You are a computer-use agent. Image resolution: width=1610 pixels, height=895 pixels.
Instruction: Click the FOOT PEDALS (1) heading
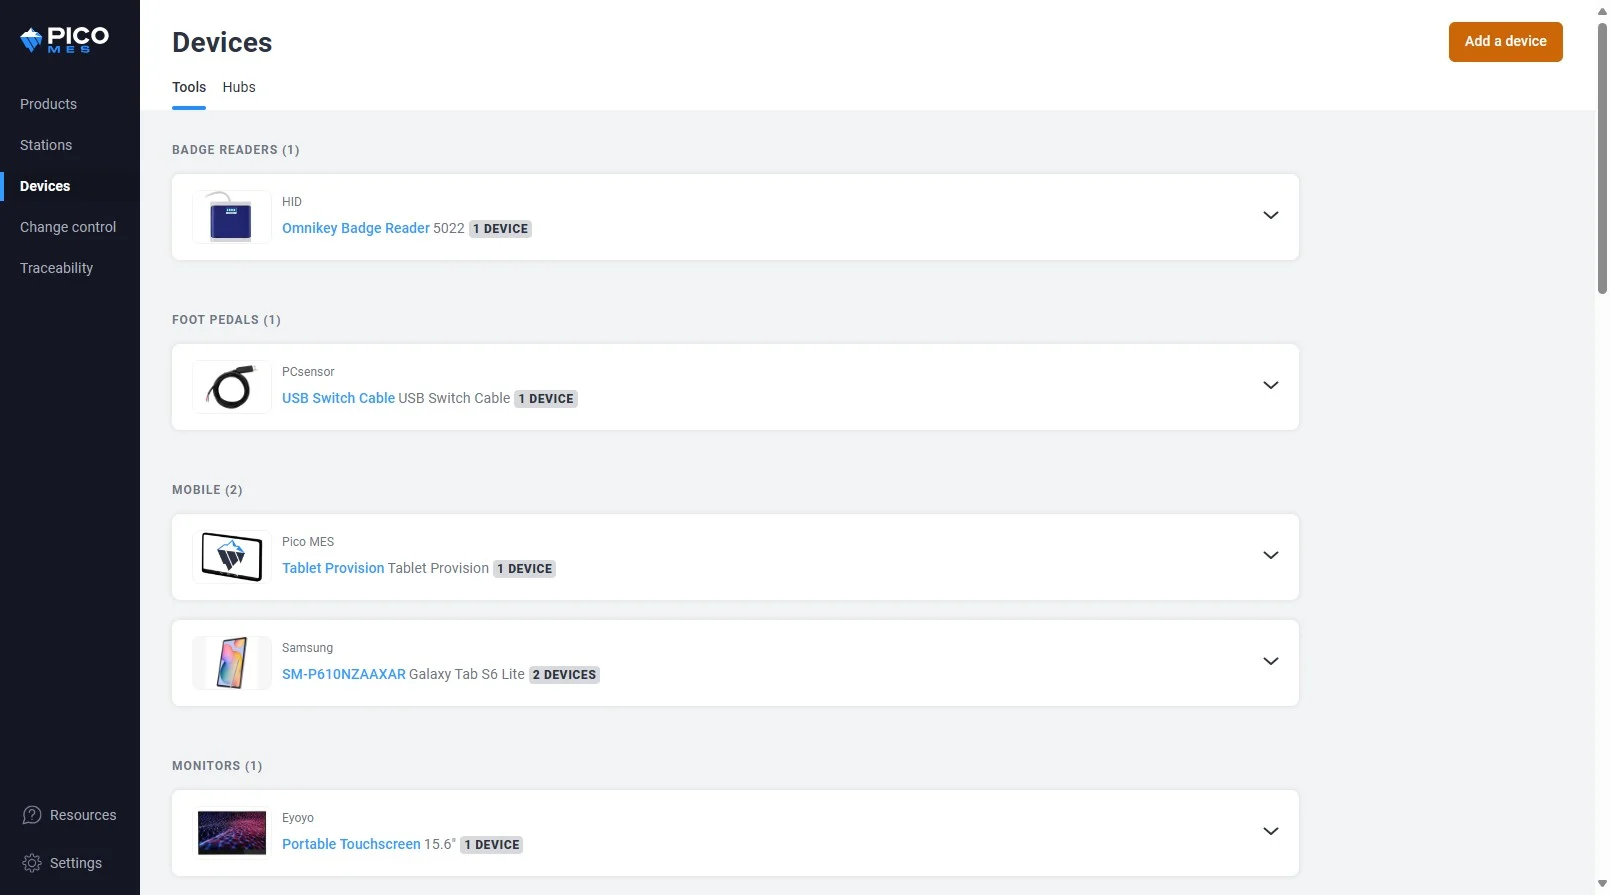[x=226, y=320]
